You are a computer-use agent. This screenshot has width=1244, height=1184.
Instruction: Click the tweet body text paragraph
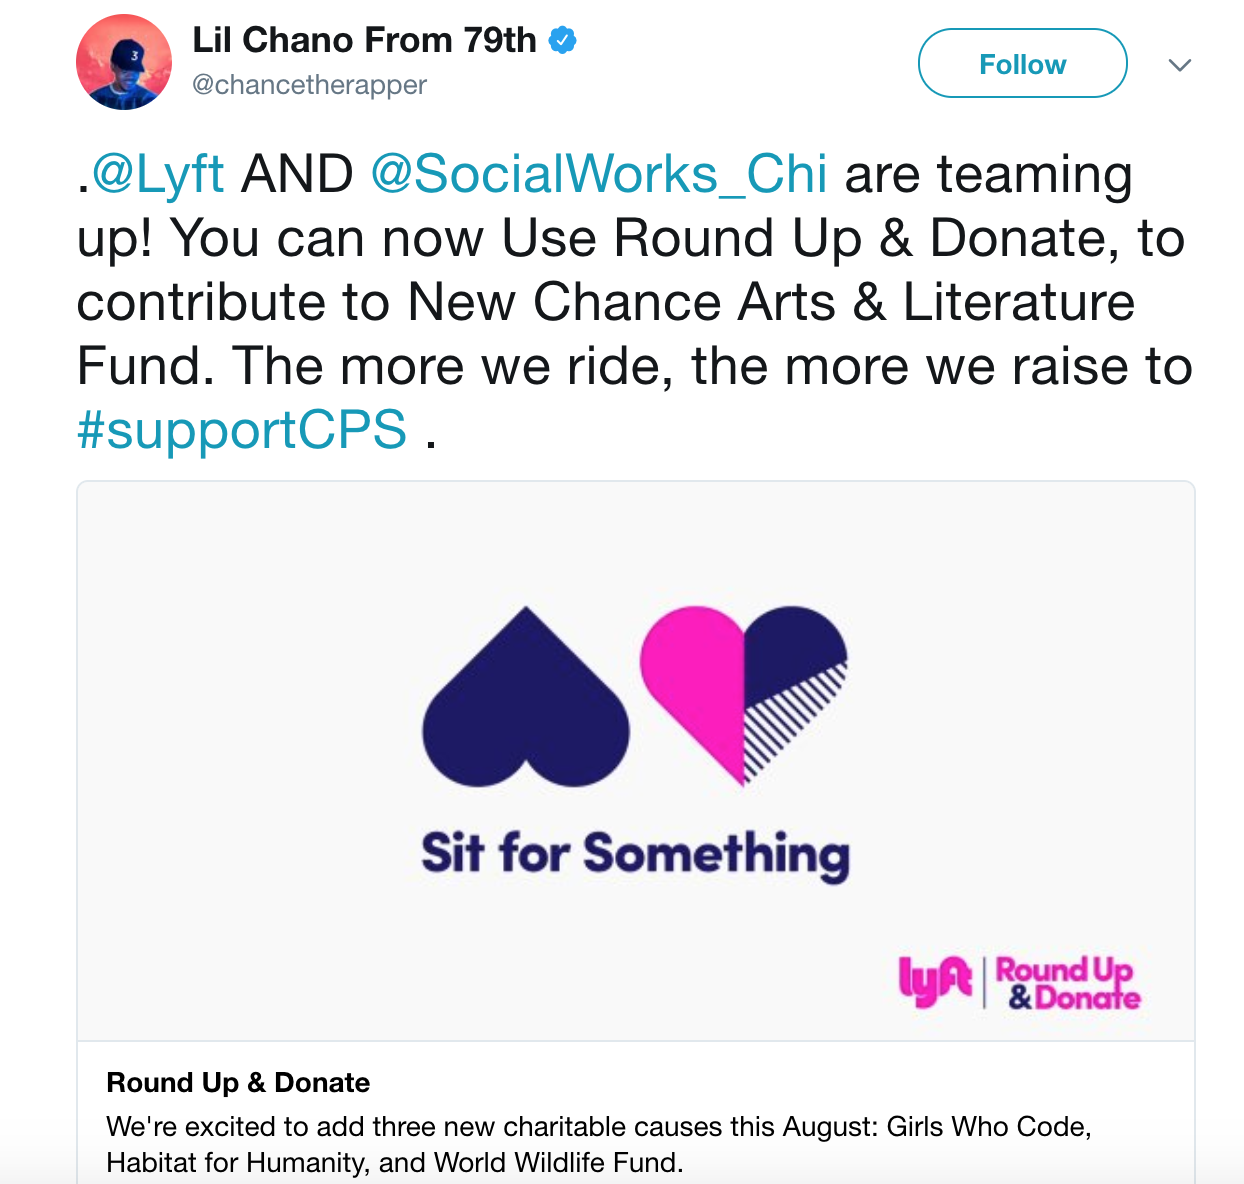(x=634, y=302)
